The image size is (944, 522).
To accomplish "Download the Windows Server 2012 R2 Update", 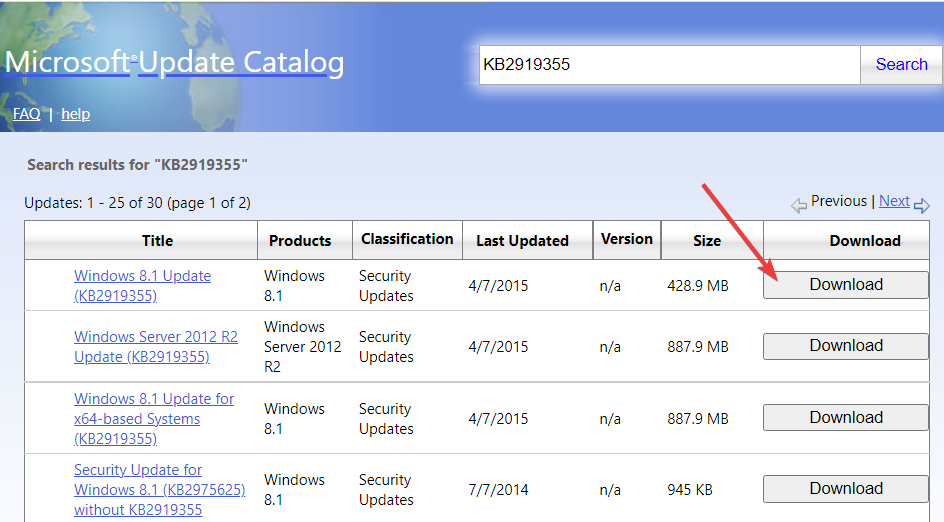I will pos(846,346).
